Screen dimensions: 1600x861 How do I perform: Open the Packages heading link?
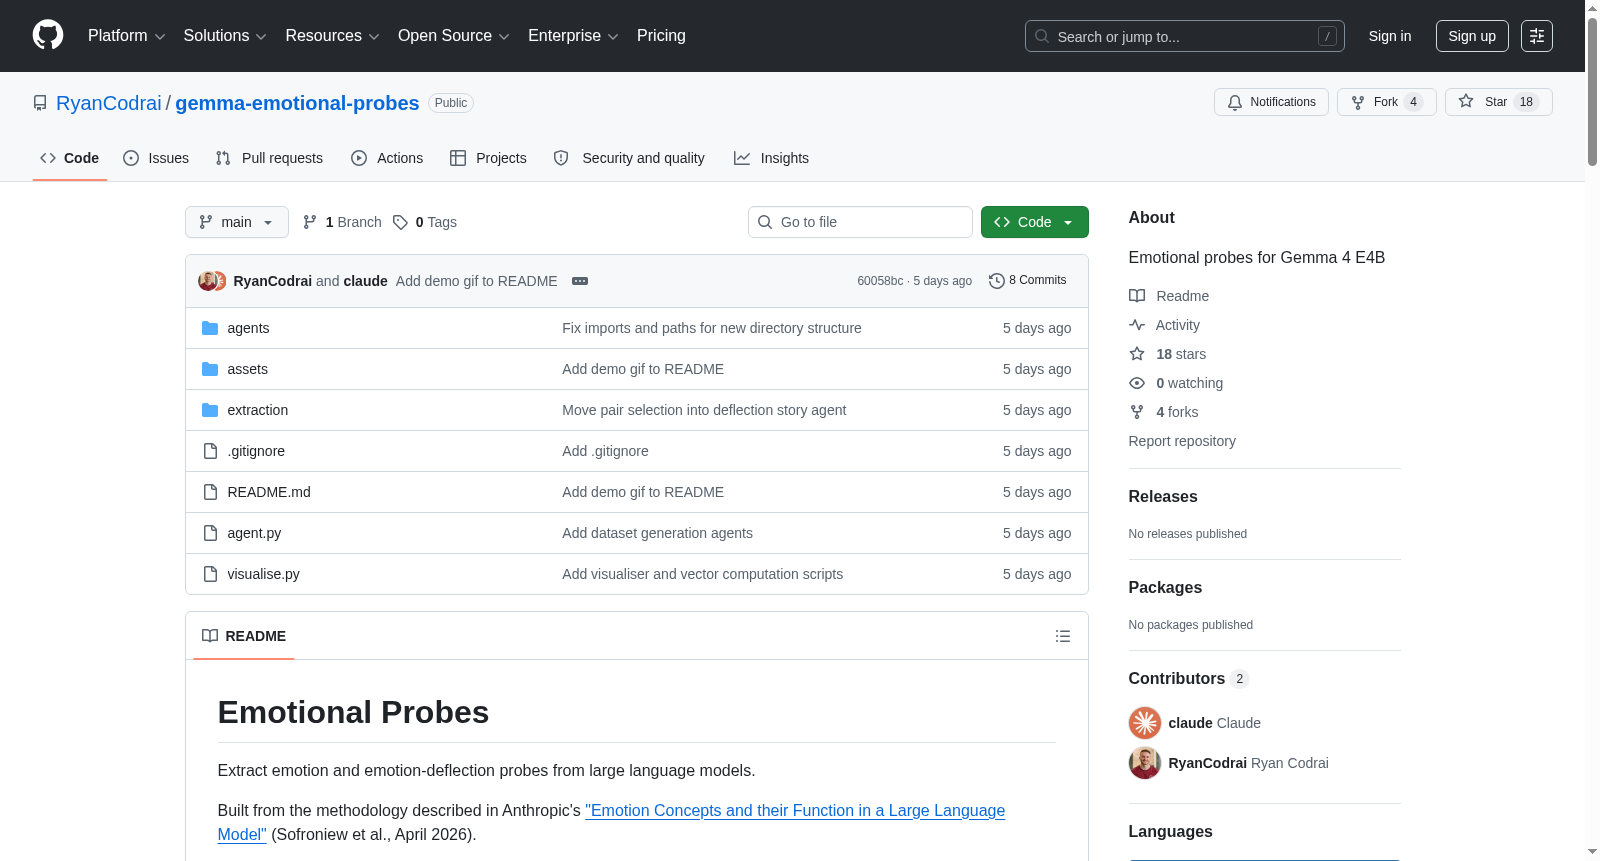(1165, 588)
